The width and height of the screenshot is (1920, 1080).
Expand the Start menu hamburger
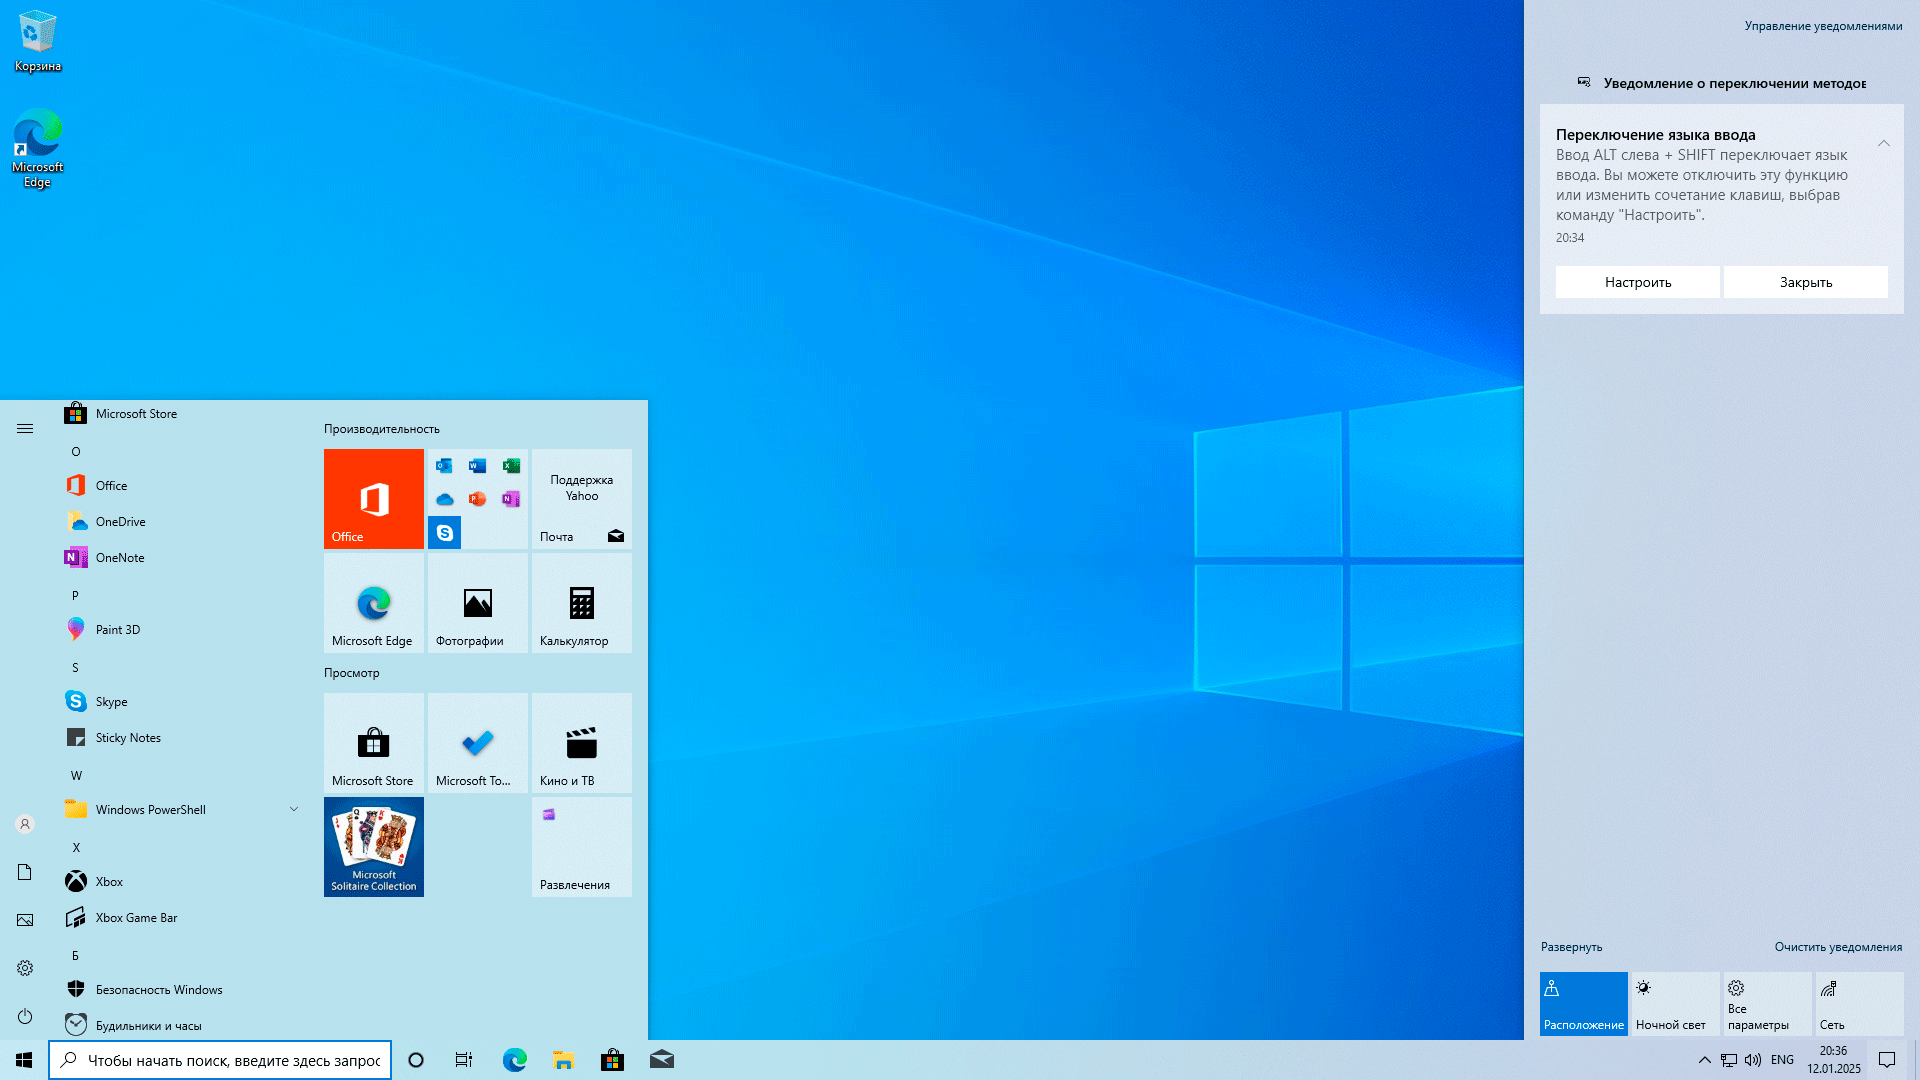[x=25, y=428]
